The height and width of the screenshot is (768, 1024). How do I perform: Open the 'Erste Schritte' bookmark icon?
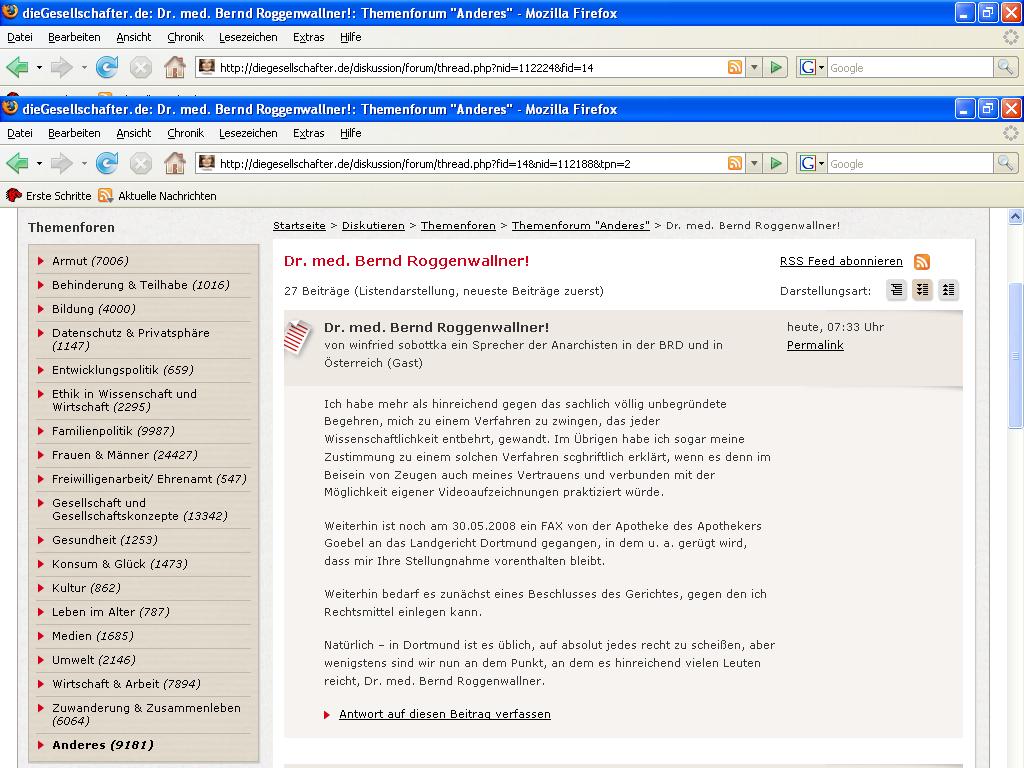pos(14,196)
